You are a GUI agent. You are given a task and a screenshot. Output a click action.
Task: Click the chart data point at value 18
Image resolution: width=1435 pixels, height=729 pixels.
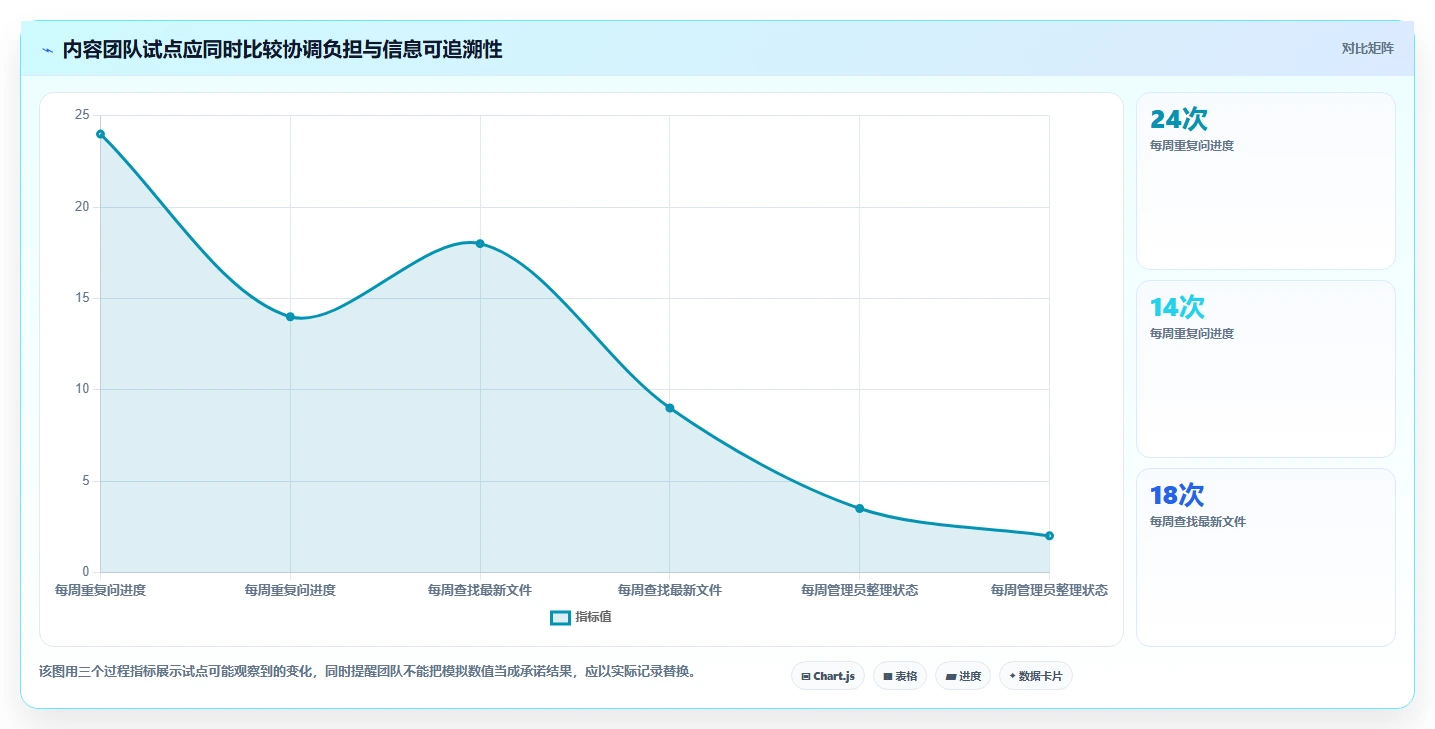480,244
